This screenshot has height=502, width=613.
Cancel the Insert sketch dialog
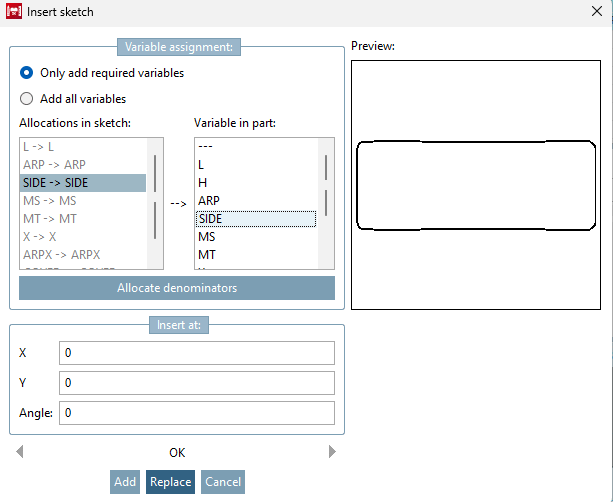click(222, 482)
